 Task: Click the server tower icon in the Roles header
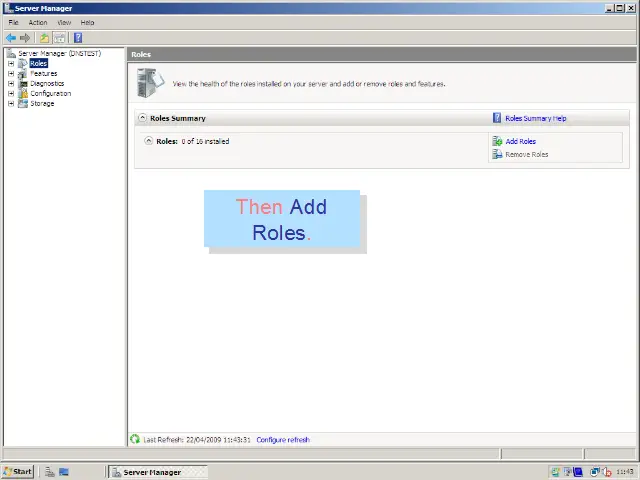[150, 83]
